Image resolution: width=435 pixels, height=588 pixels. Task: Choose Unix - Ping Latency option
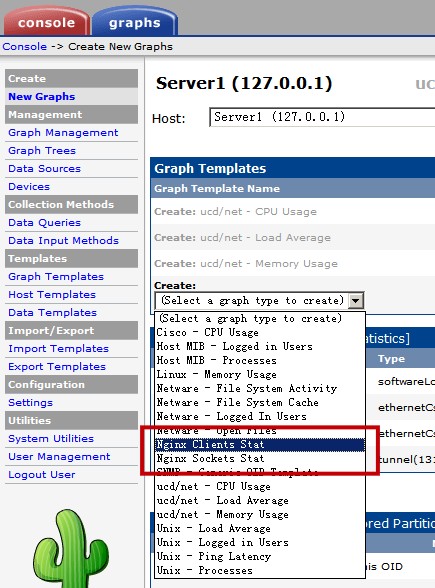pyautogui.click(x=260, y=556)
